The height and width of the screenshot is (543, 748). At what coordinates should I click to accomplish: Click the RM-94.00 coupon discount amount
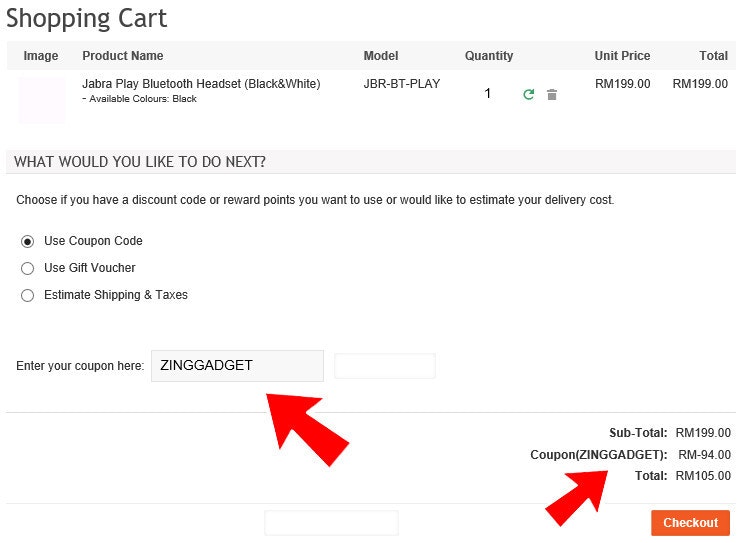[x=705, y=455]
